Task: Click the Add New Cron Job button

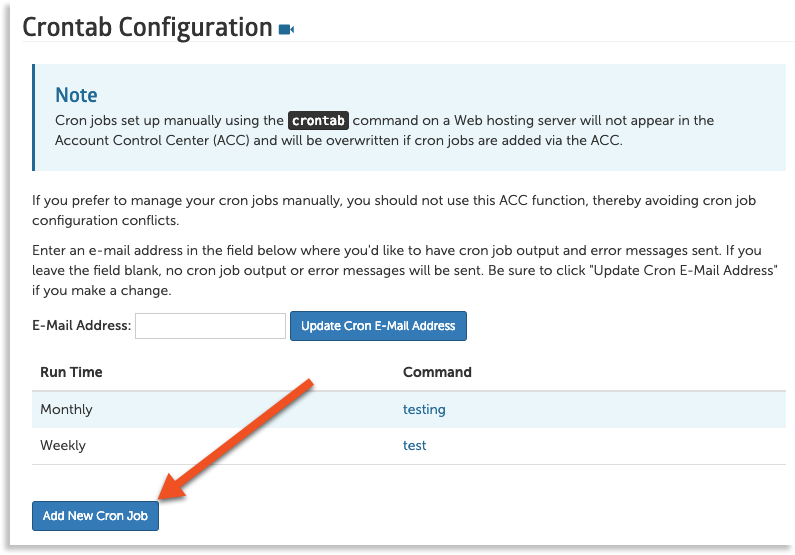Action: (96, 516)
